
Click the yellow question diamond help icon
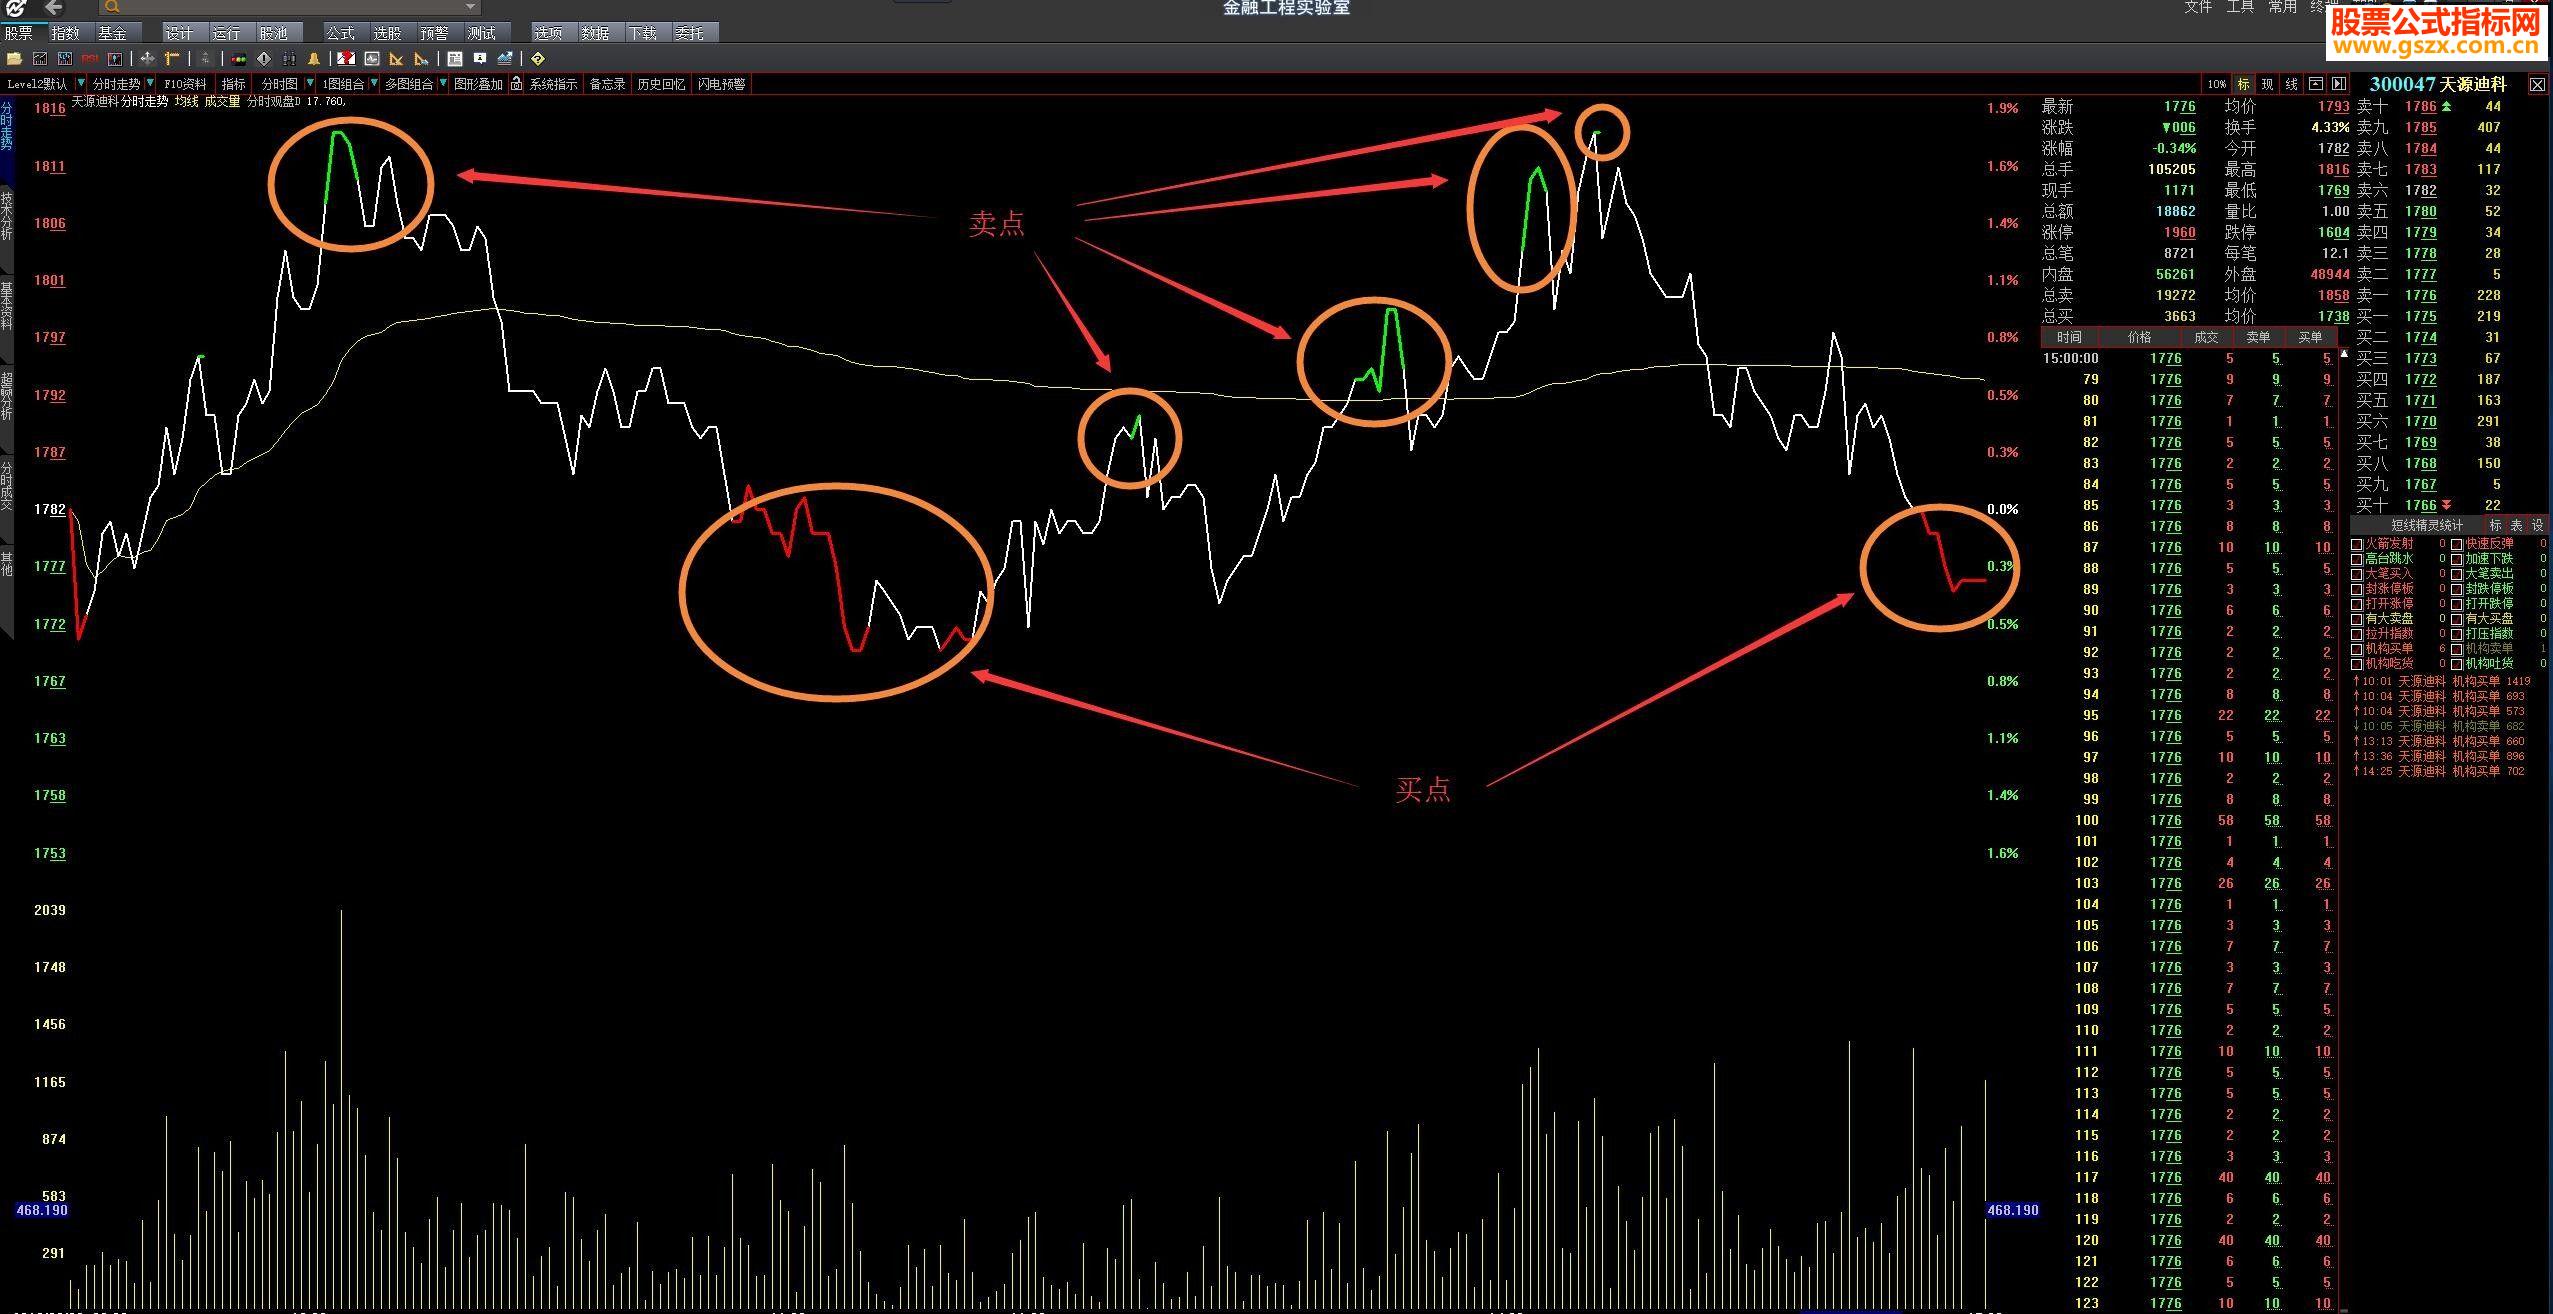537,59
